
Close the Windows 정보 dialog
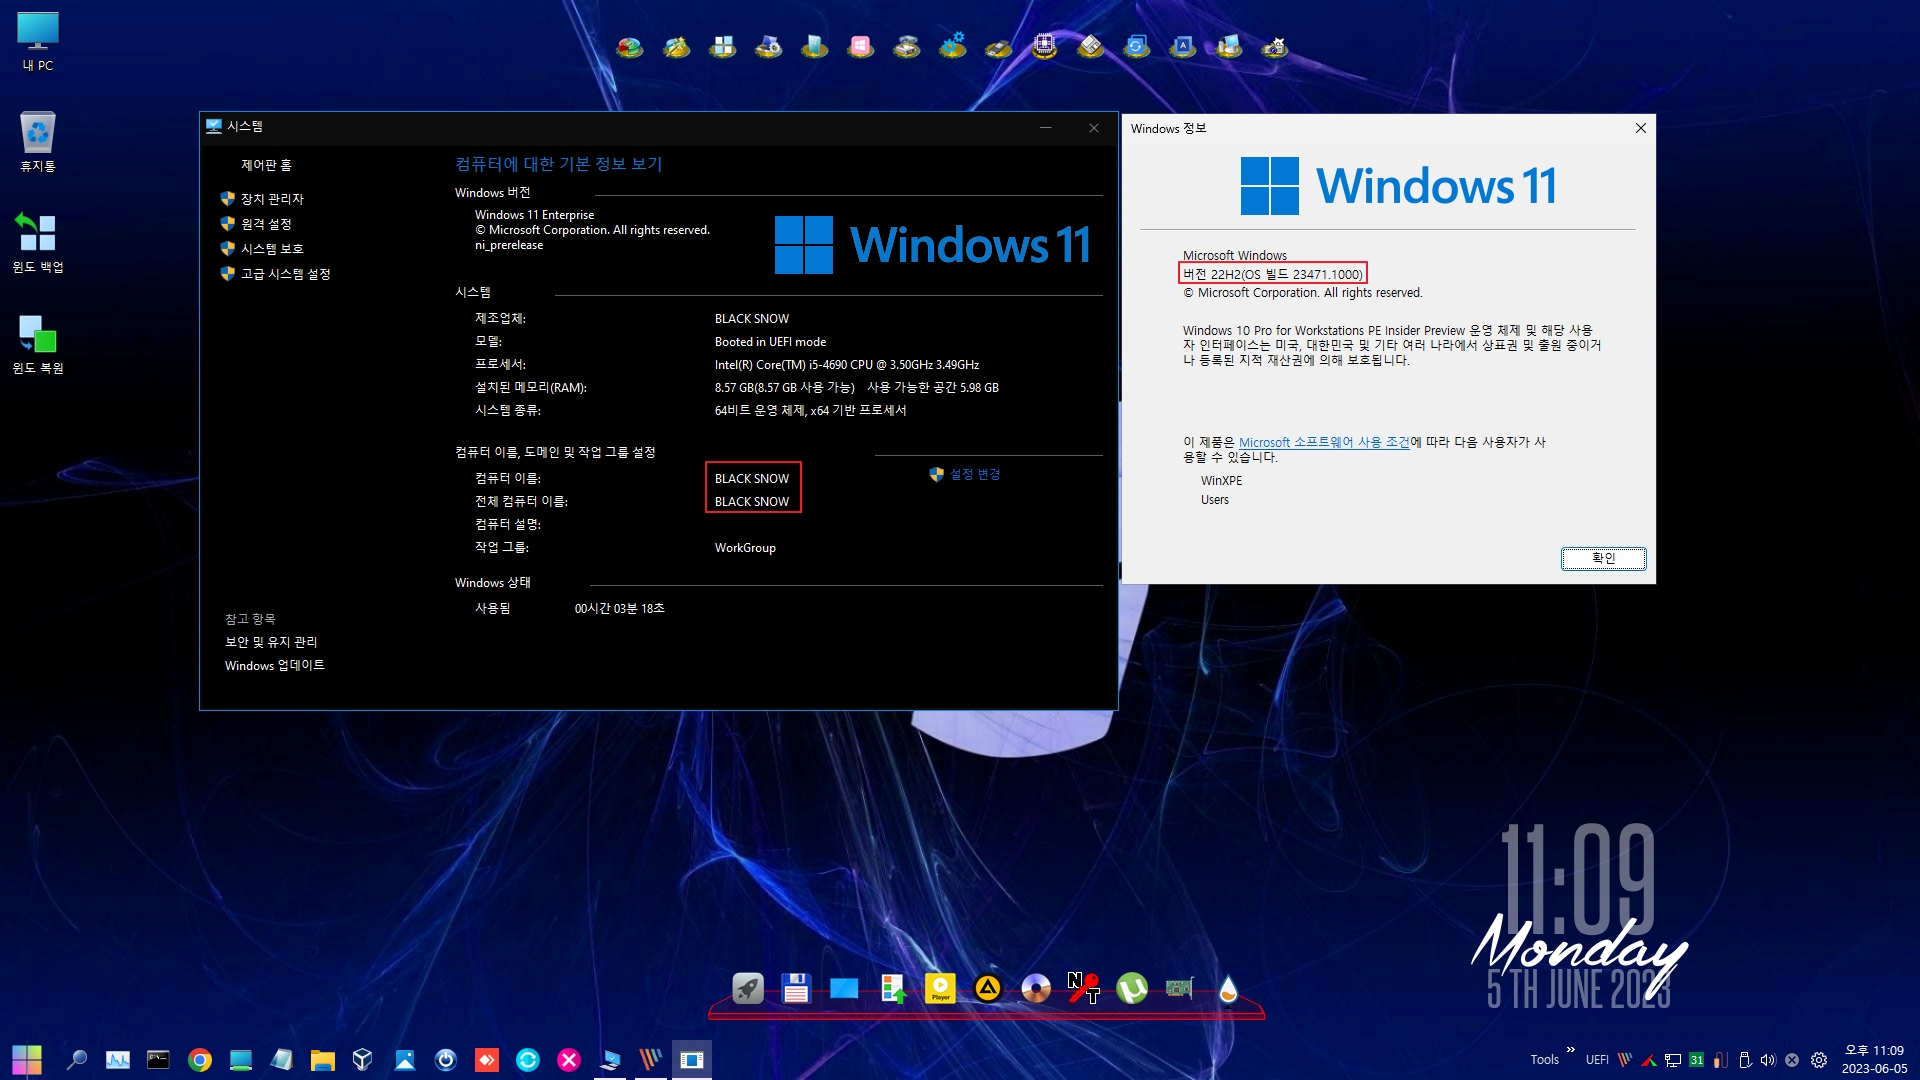point(1640,128)
